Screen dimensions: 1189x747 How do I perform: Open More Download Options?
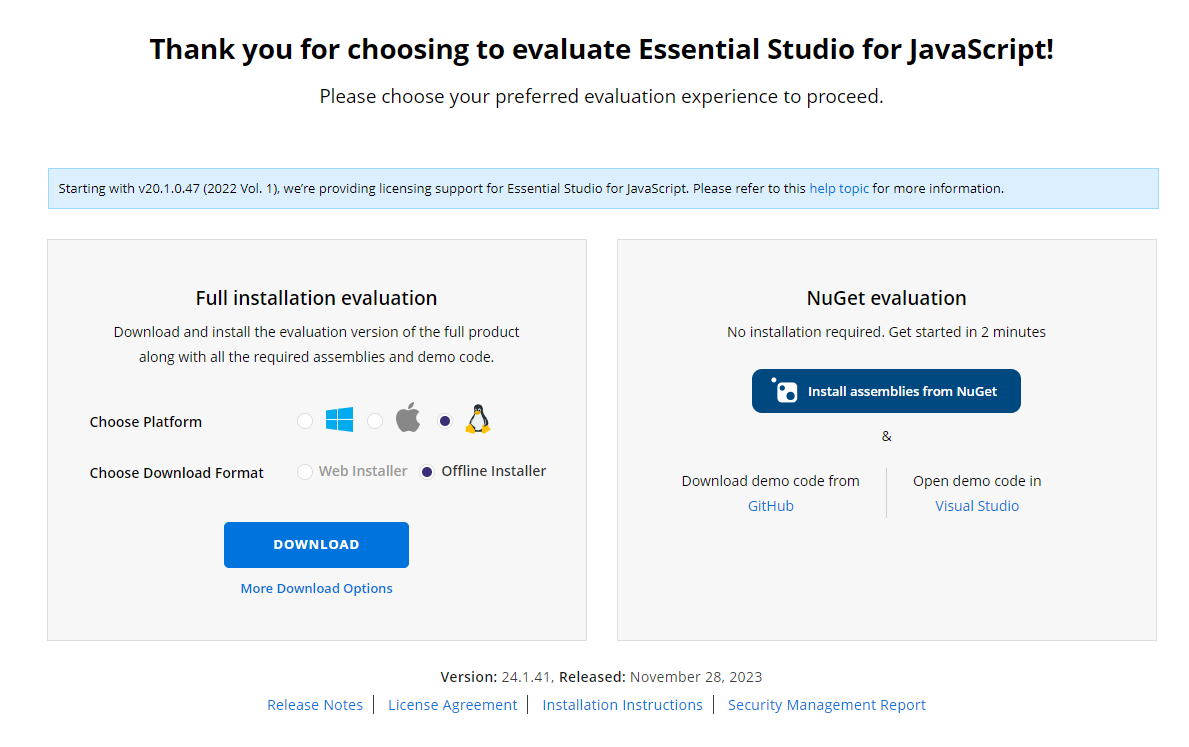pos(316,588)
